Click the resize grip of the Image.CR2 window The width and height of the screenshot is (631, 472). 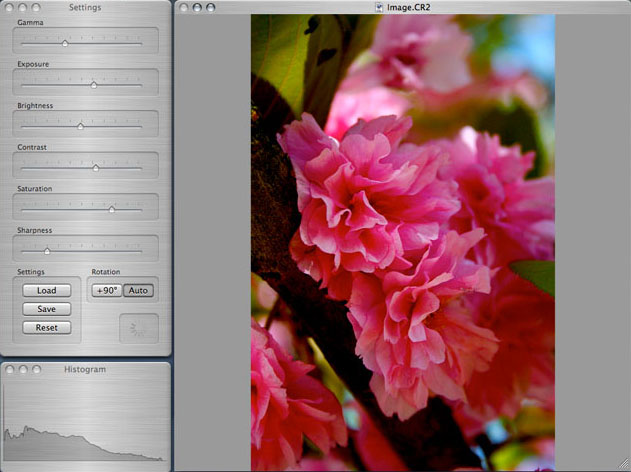(625, 466)
